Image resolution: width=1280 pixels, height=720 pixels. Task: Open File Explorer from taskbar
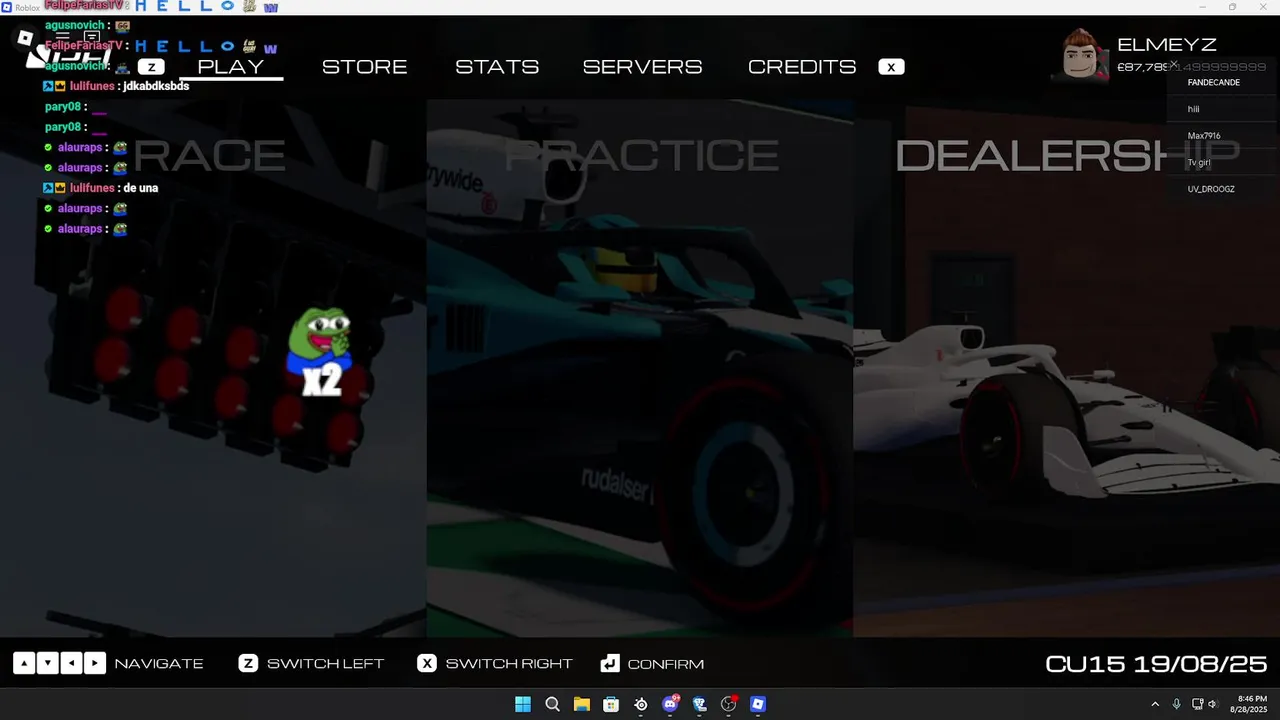(581, 704)
